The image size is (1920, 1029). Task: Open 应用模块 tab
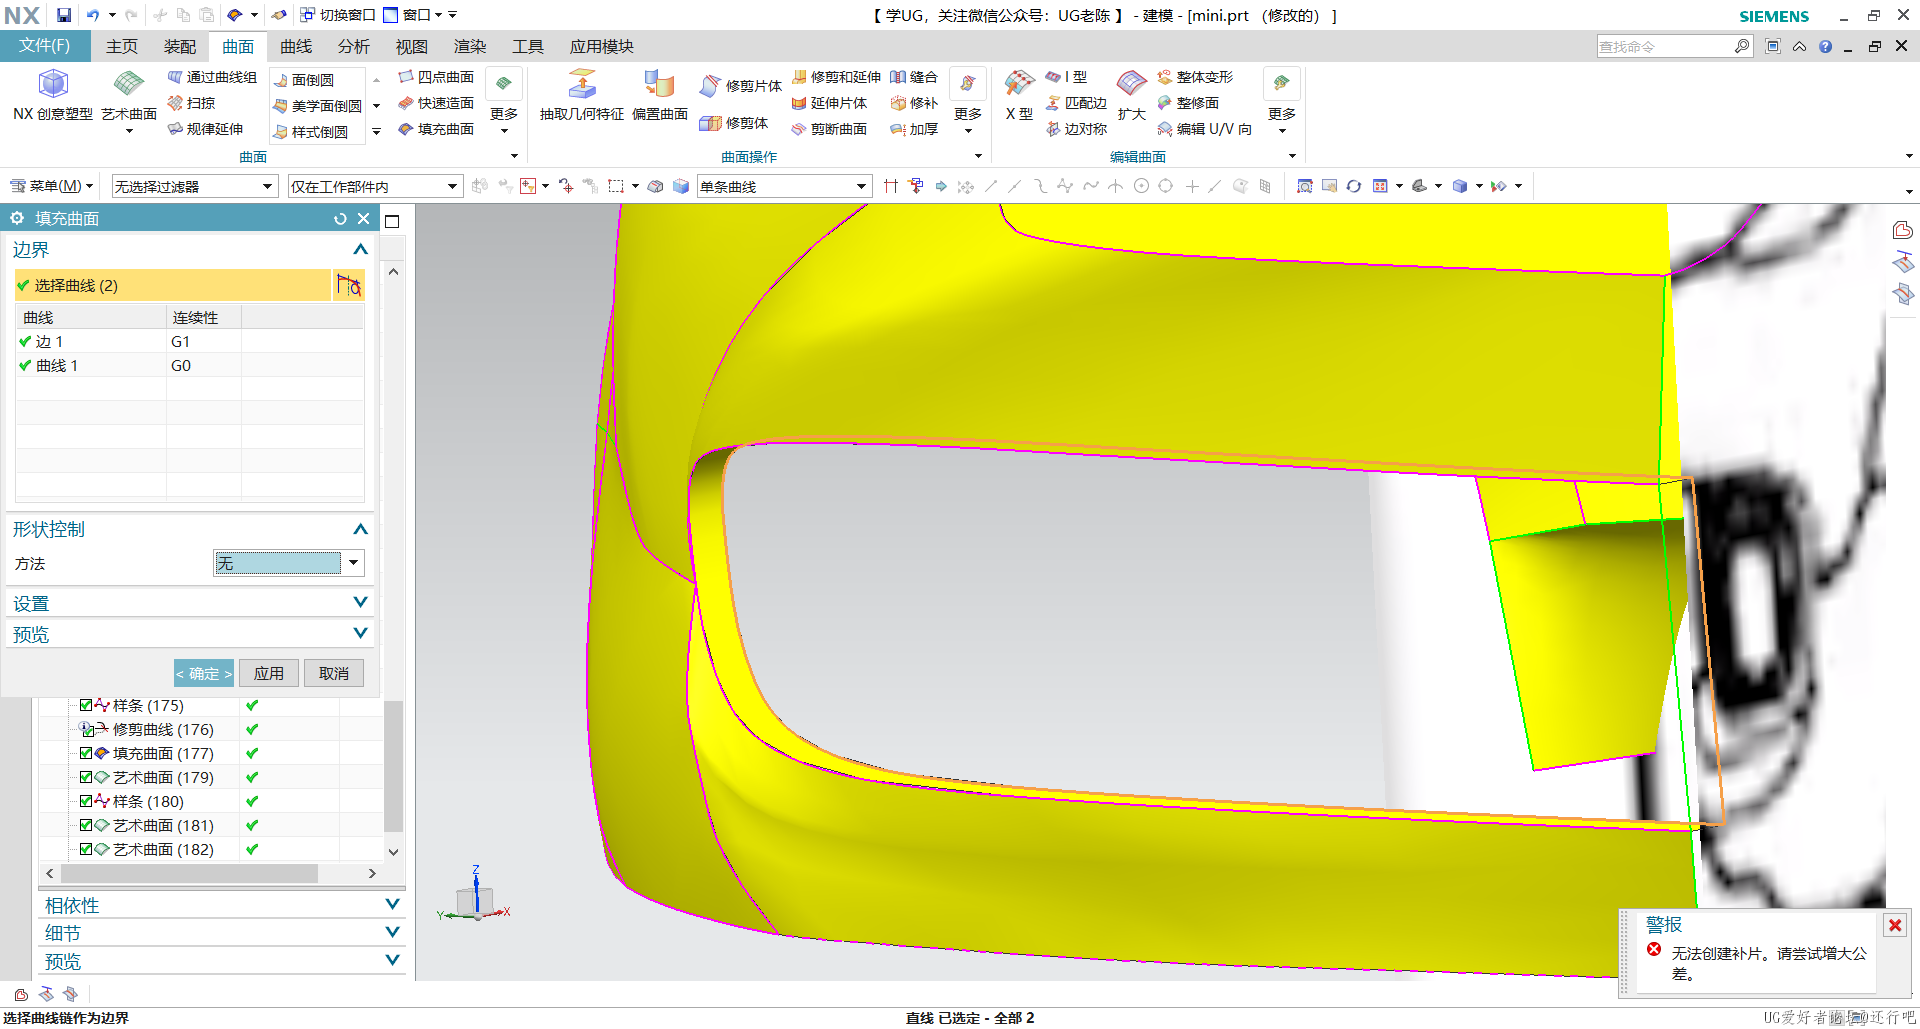click(602, 46)
